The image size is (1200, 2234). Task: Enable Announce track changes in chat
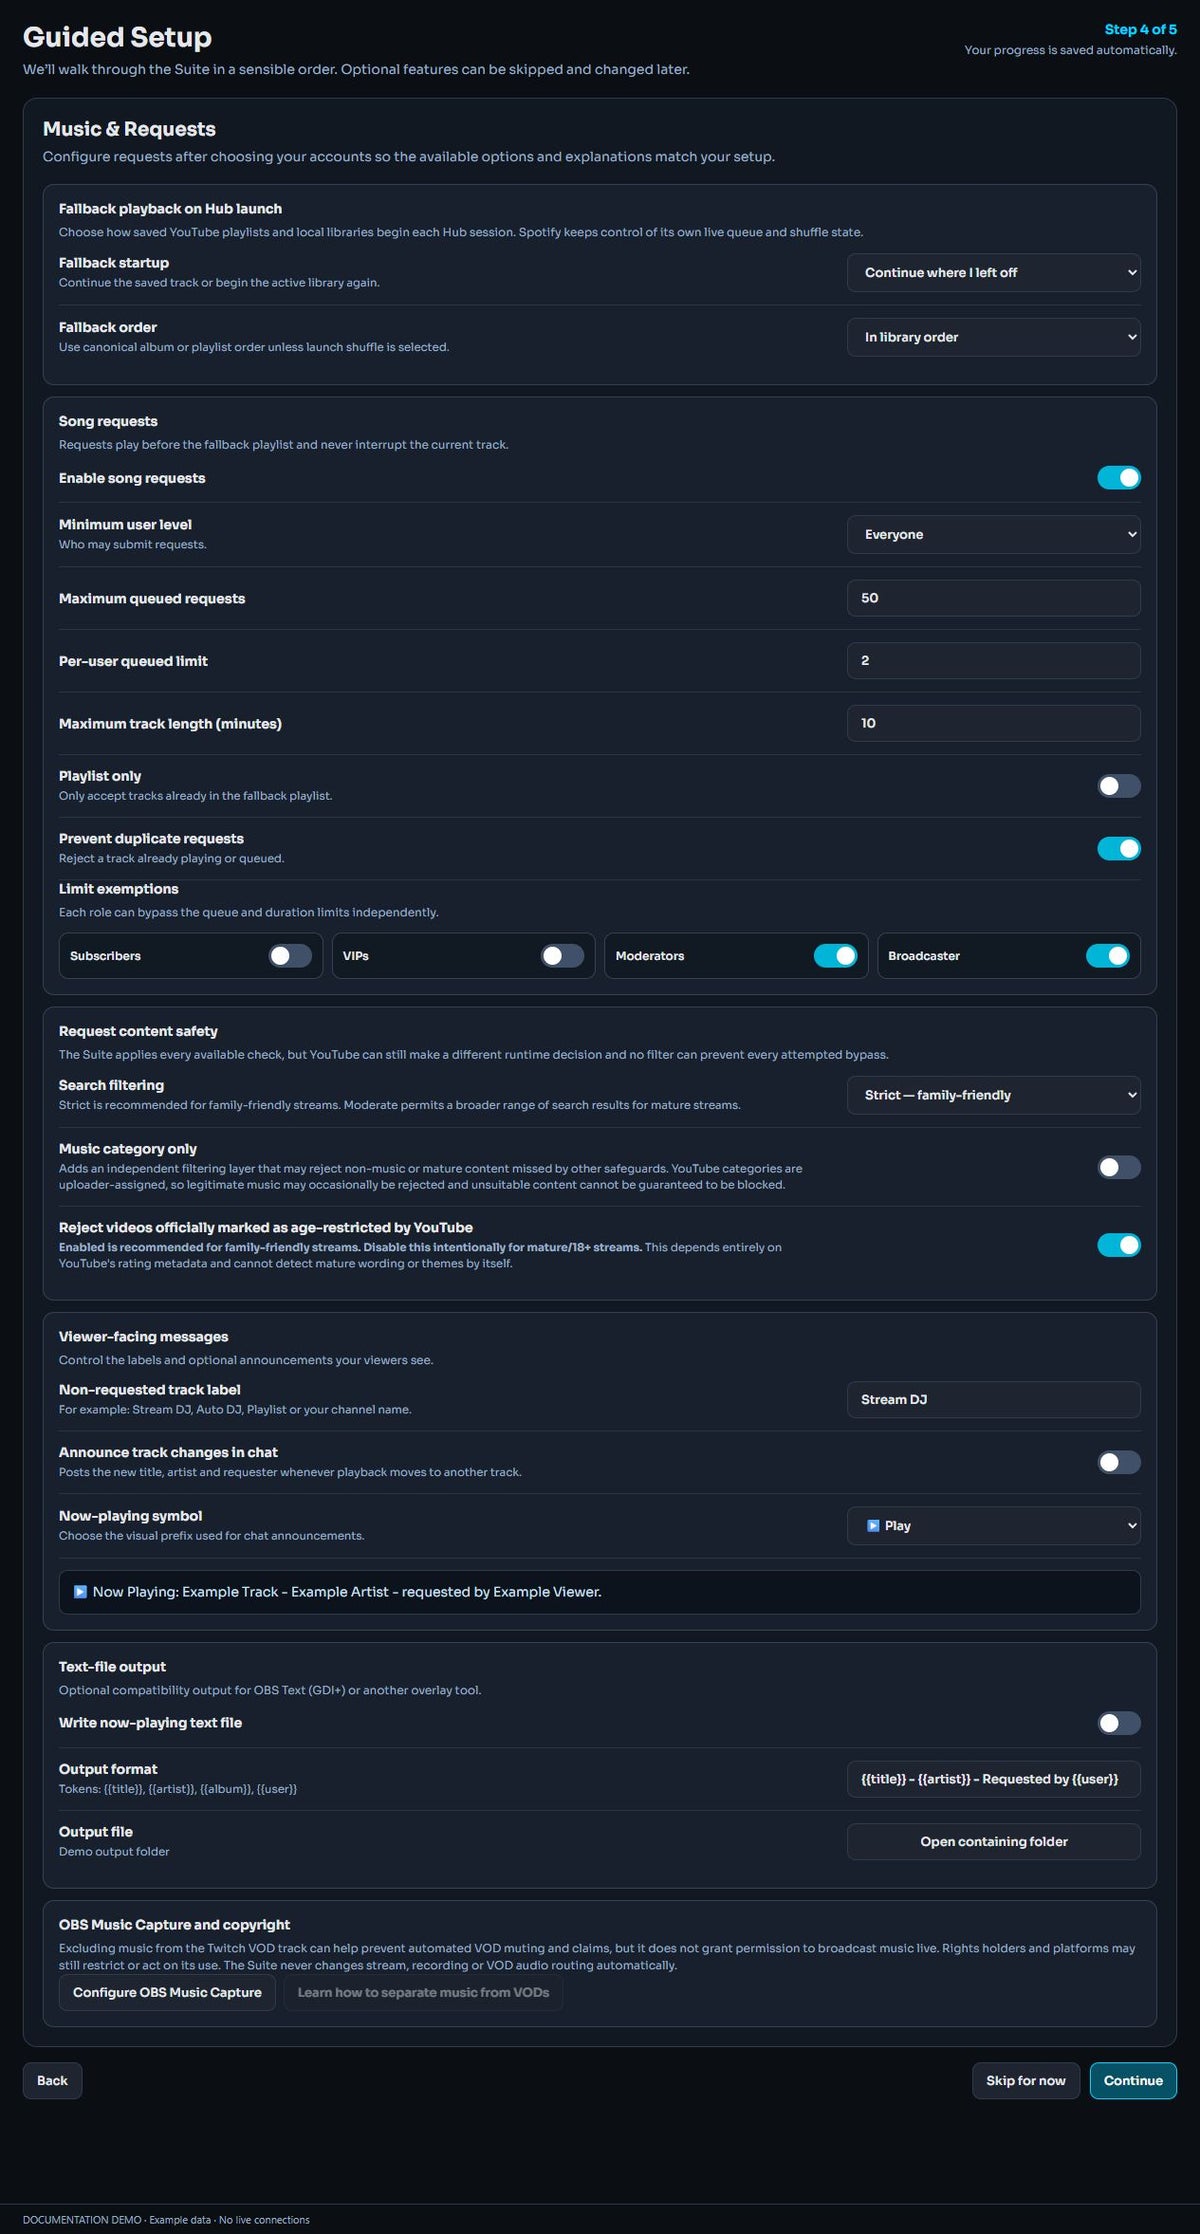point(1118,1462)
